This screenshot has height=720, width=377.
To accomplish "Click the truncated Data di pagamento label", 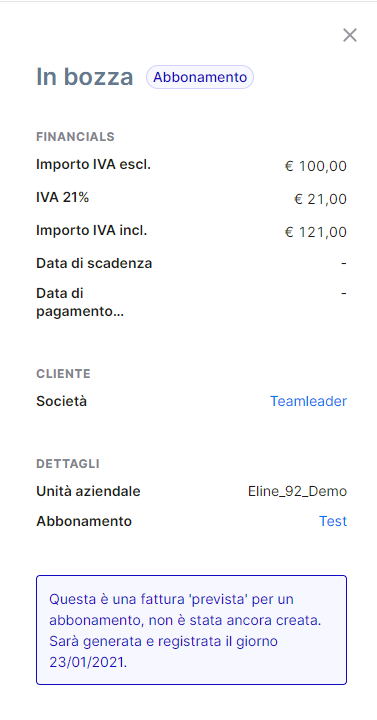I will pyautogui.click(x=80, y=302).
